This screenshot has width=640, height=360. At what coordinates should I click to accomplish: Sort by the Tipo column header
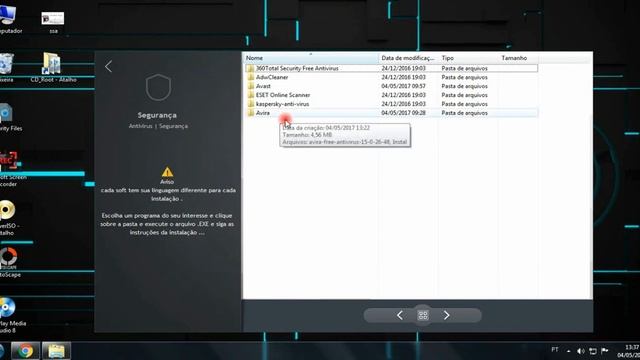tap(468, 58)
